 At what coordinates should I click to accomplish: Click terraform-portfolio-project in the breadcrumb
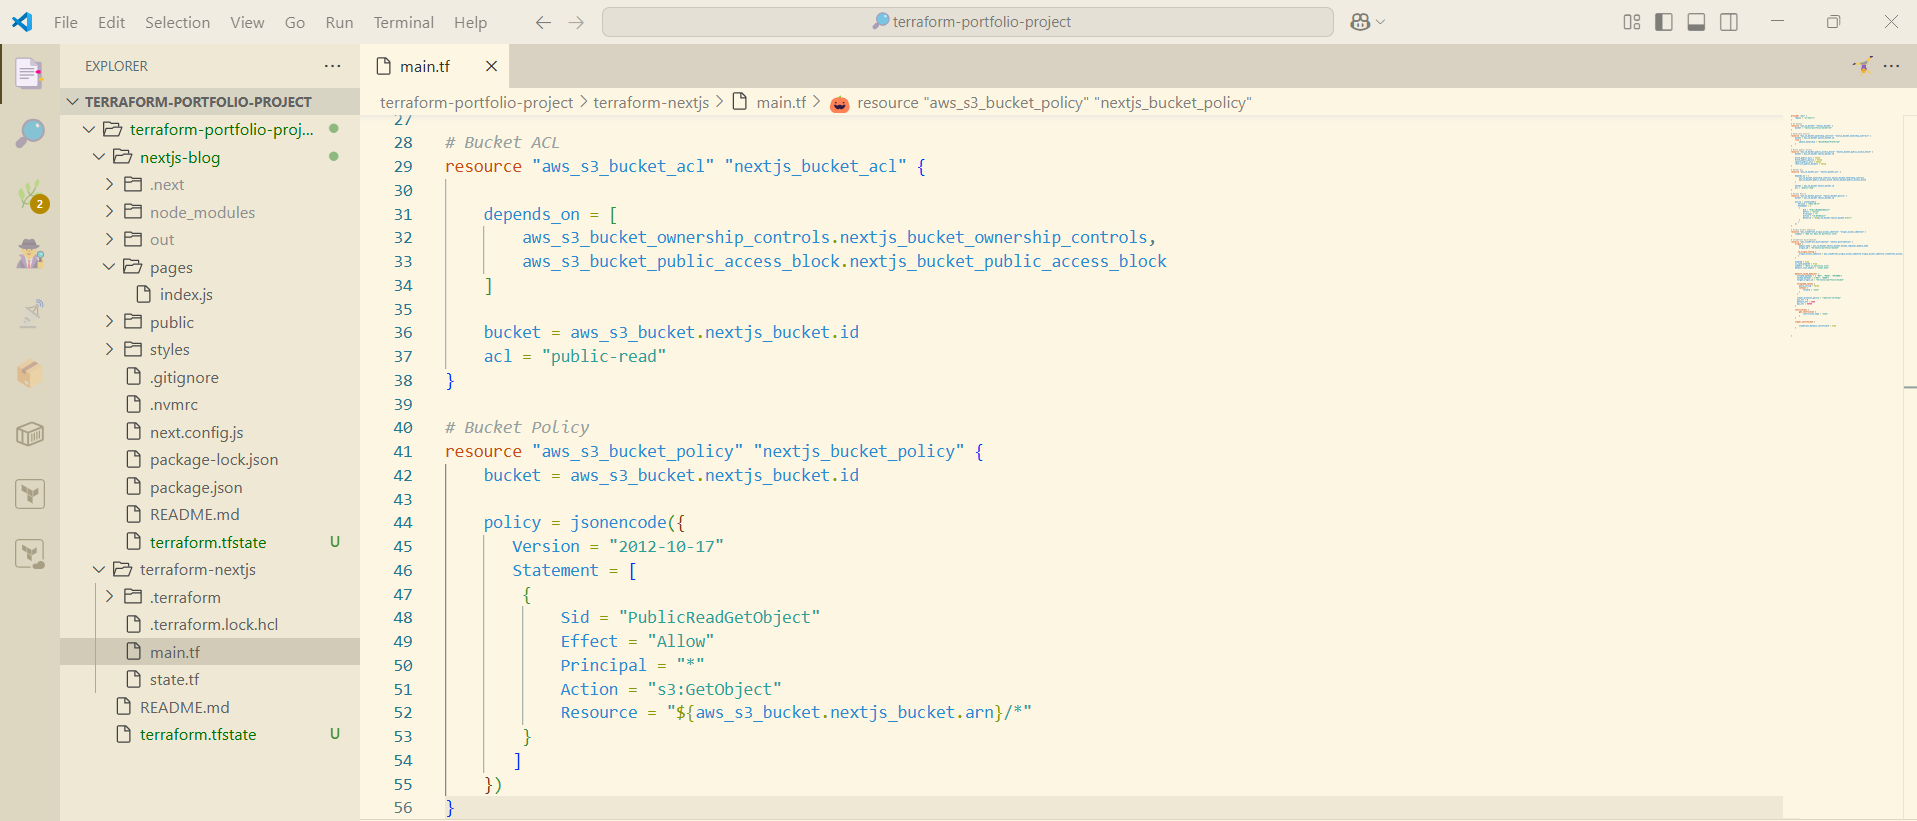(x=476, y=103)
